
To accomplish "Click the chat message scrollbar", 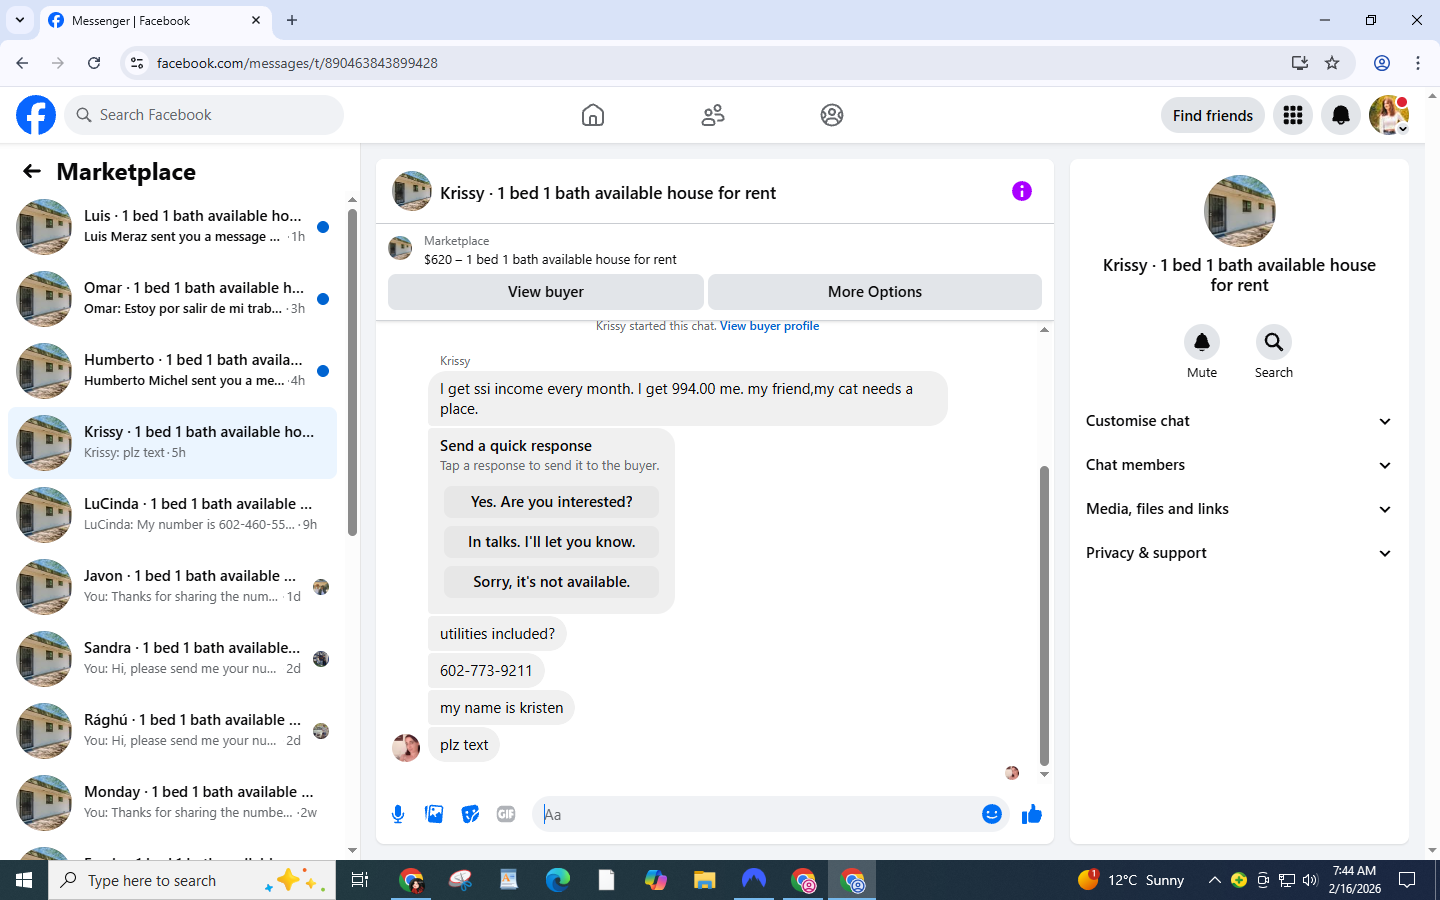I will (1044, 615).
